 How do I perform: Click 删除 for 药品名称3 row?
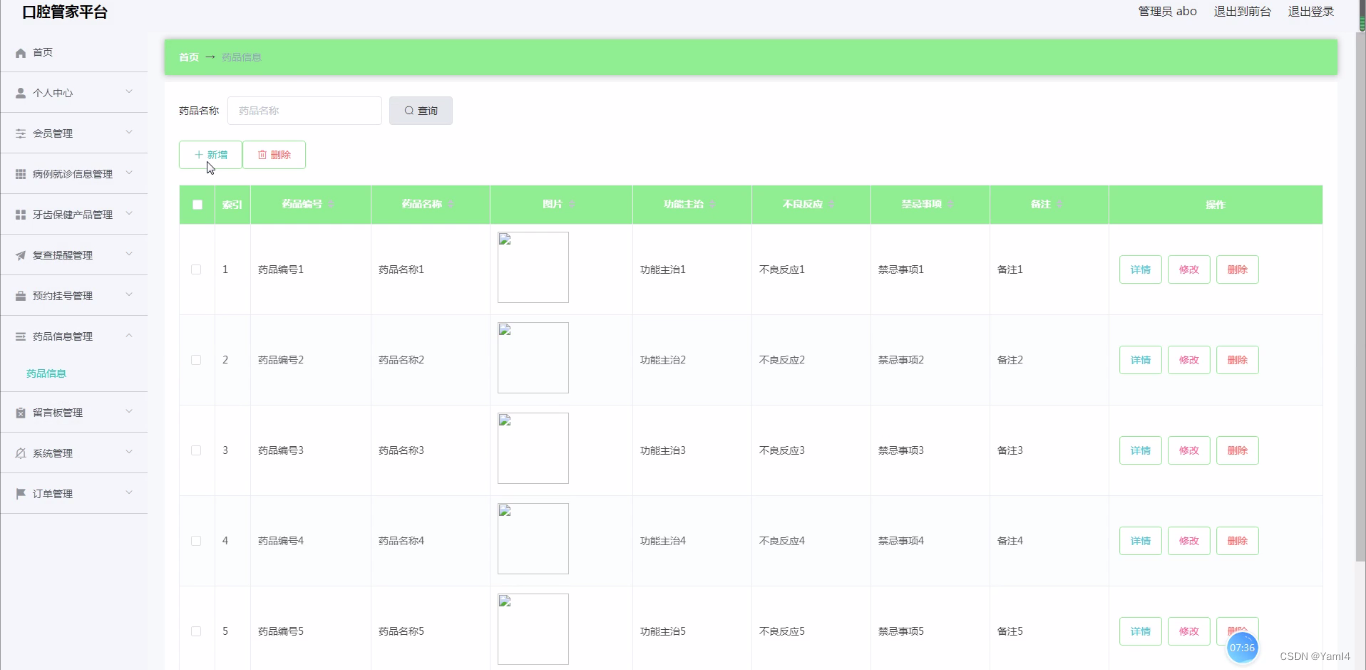[1237, 450]
